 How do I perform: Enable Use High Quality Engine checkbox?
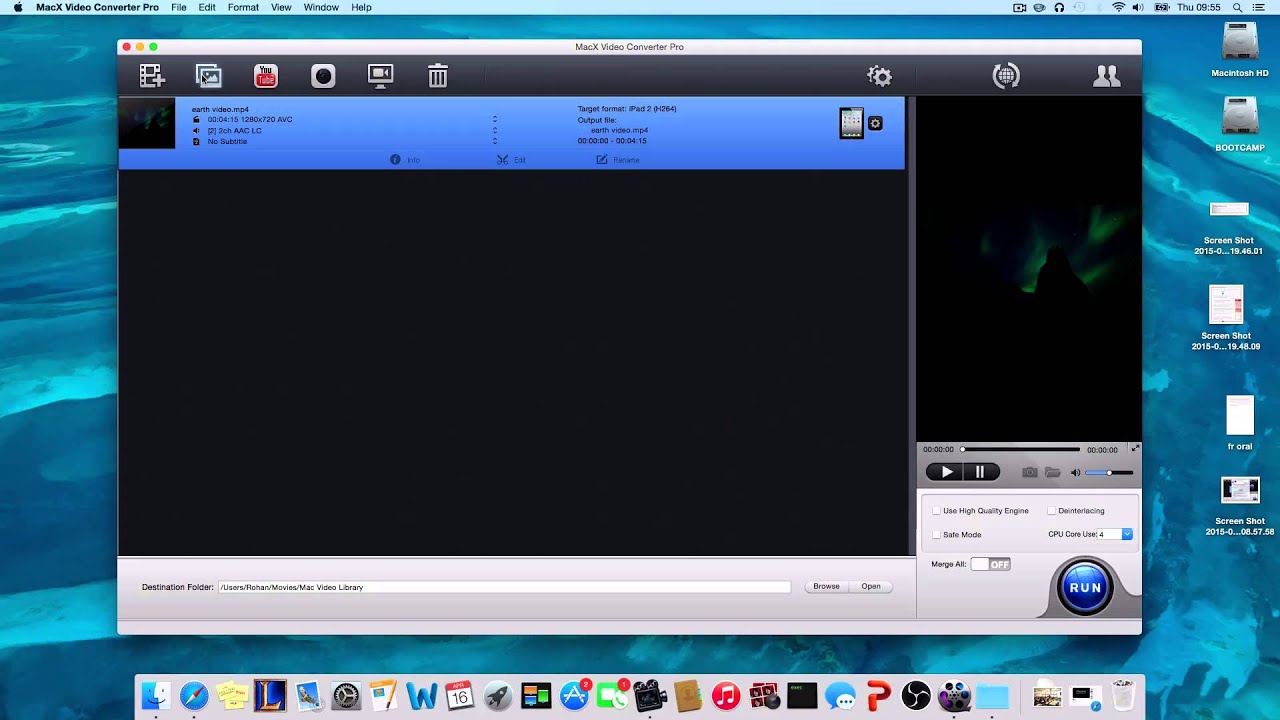click(936, 511)
